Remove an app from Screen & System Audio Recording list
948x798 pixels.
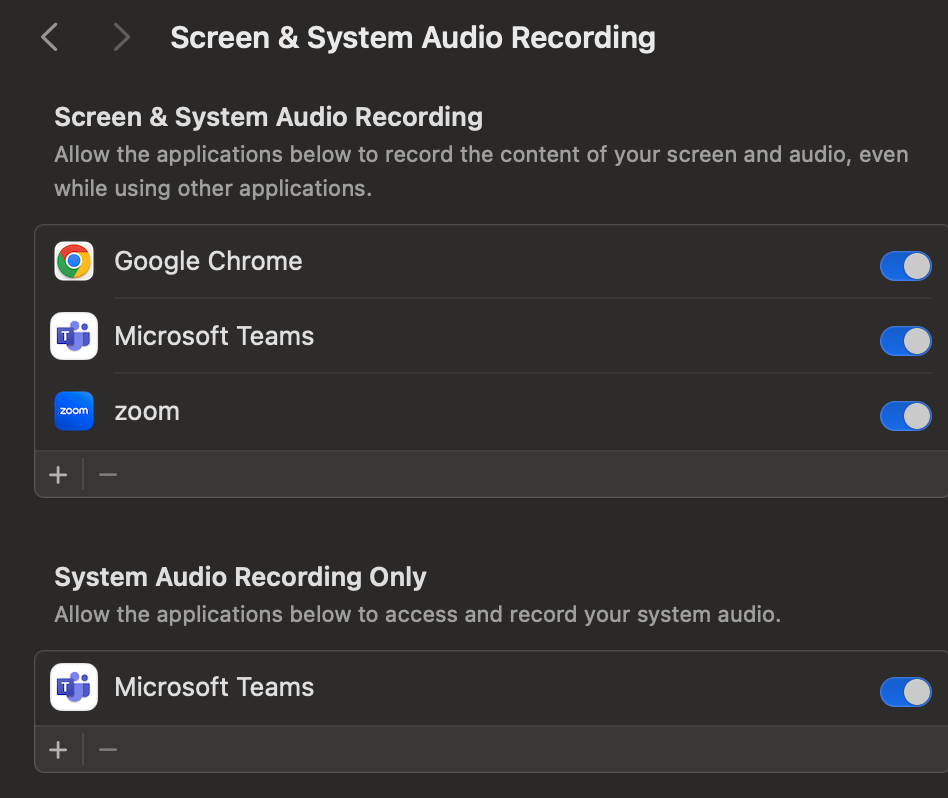[108, 475]
